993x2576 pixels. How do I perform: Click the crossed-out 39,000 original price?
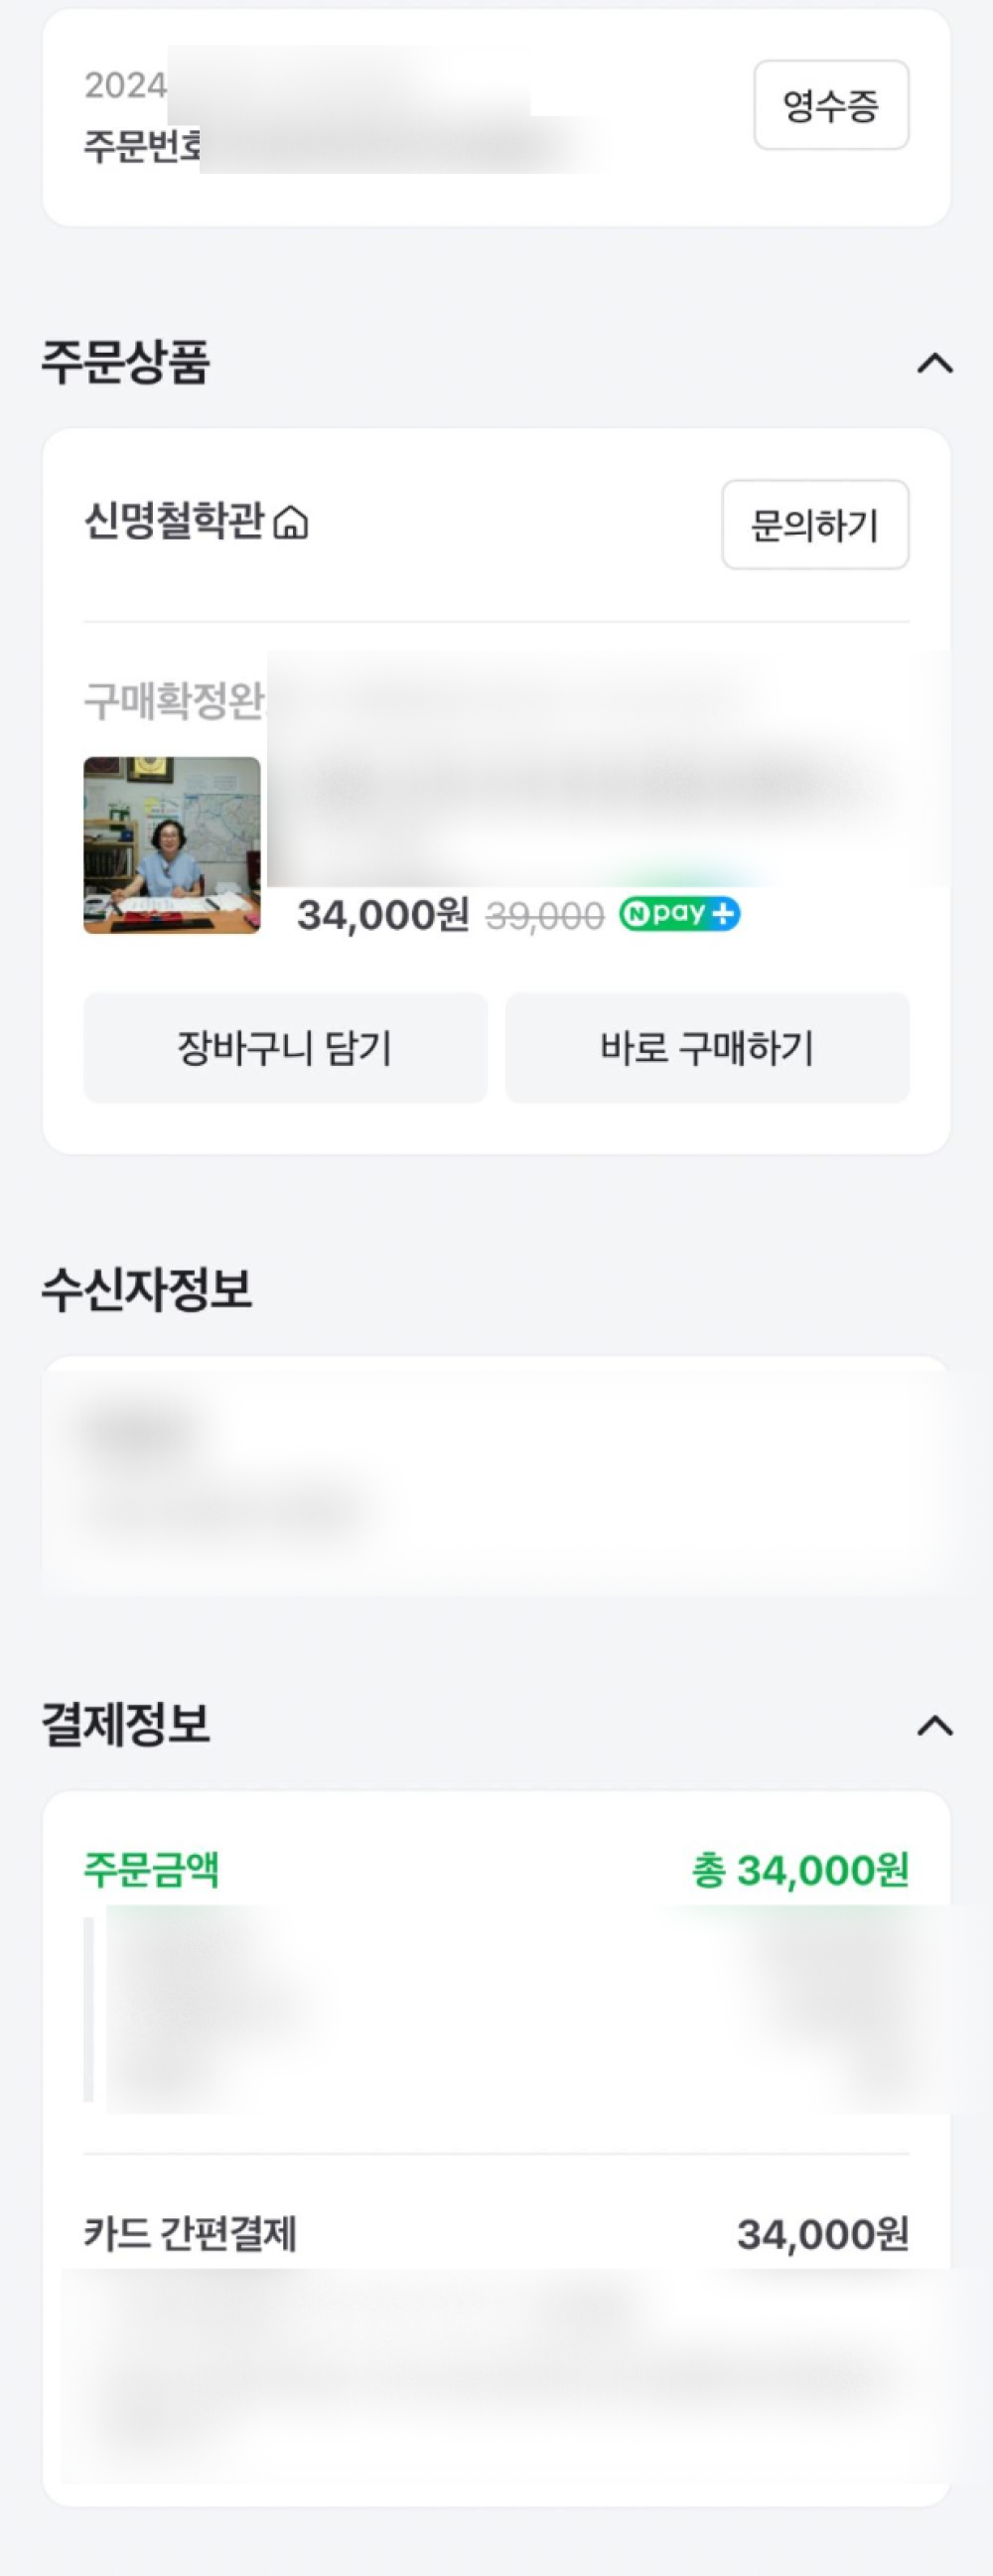545,916
